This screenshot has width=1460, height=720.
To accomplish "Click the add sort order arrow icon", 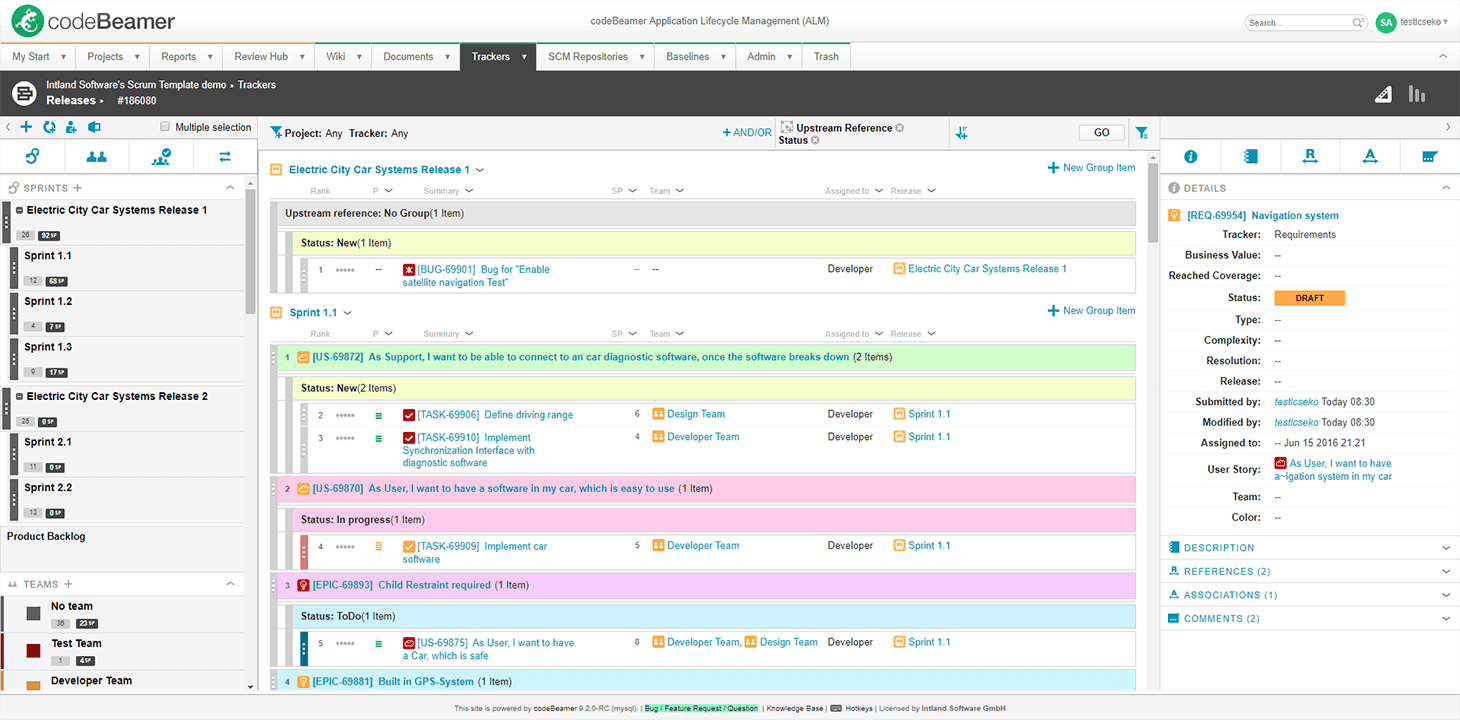I will pyautogui.click(x=961, y=133).
